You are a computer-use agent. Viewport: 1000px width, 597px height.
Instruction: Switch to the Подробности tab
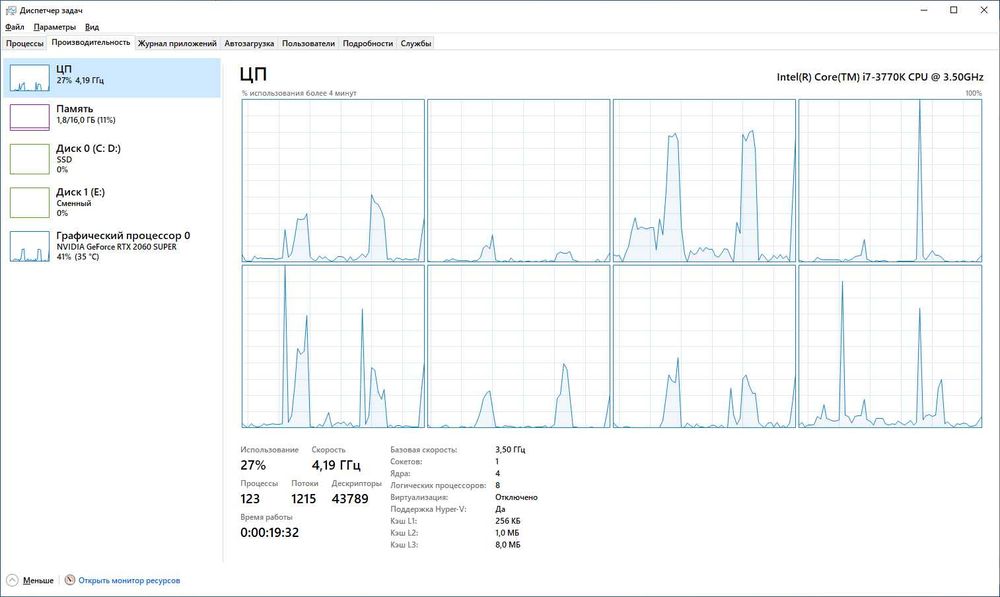click(x=367, y=43)
